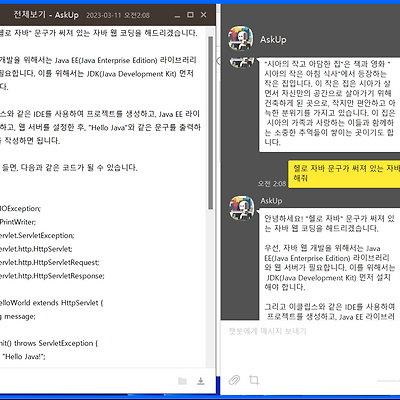Click the line containing 'HttpServletResponse;'
This screenshot has height=400, width=400.
[52, 276]
